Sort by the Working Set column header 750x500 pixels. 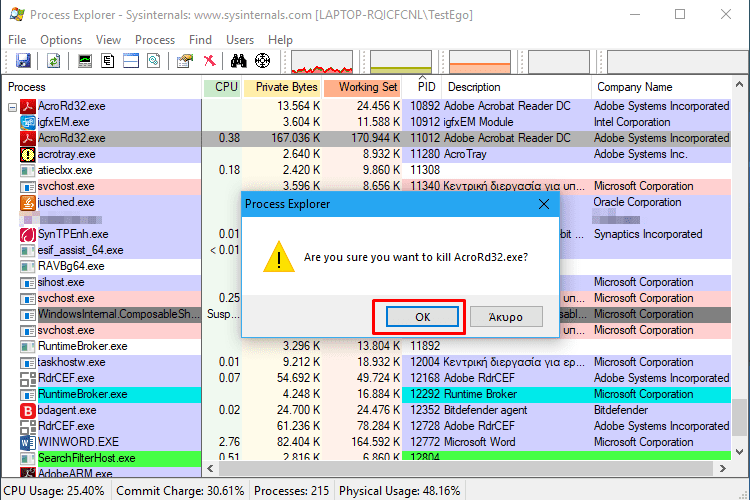click(x=362, y=87)
